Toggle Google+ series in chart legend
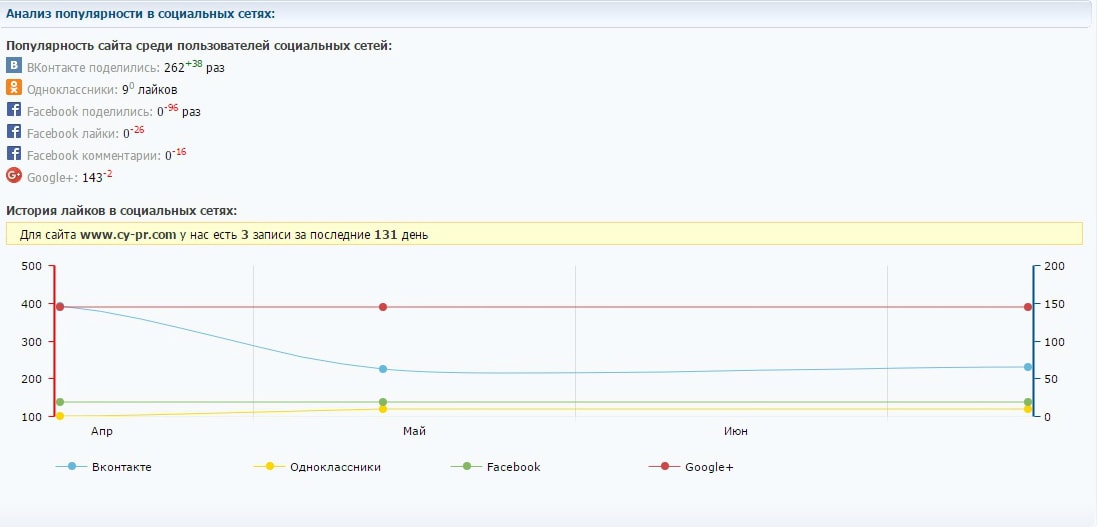 point(691,467)
